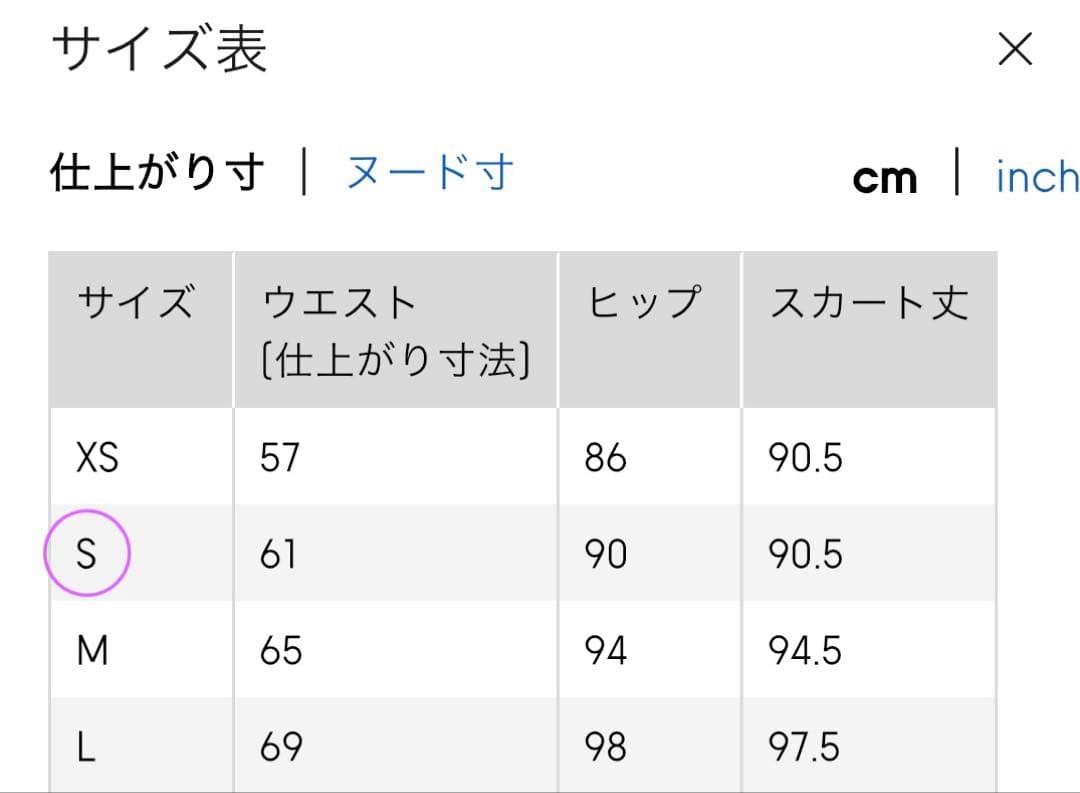This screenshot has height=793, width=1080.
Task: Click the XS hip value 86
Action: pos(606,458)
